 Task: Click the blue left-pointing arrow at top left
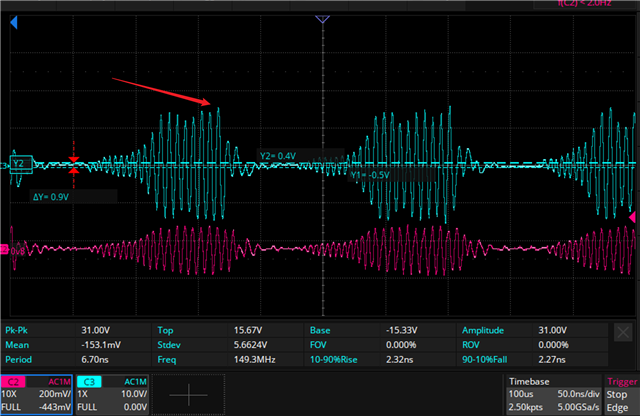click(x=14, y=22)
